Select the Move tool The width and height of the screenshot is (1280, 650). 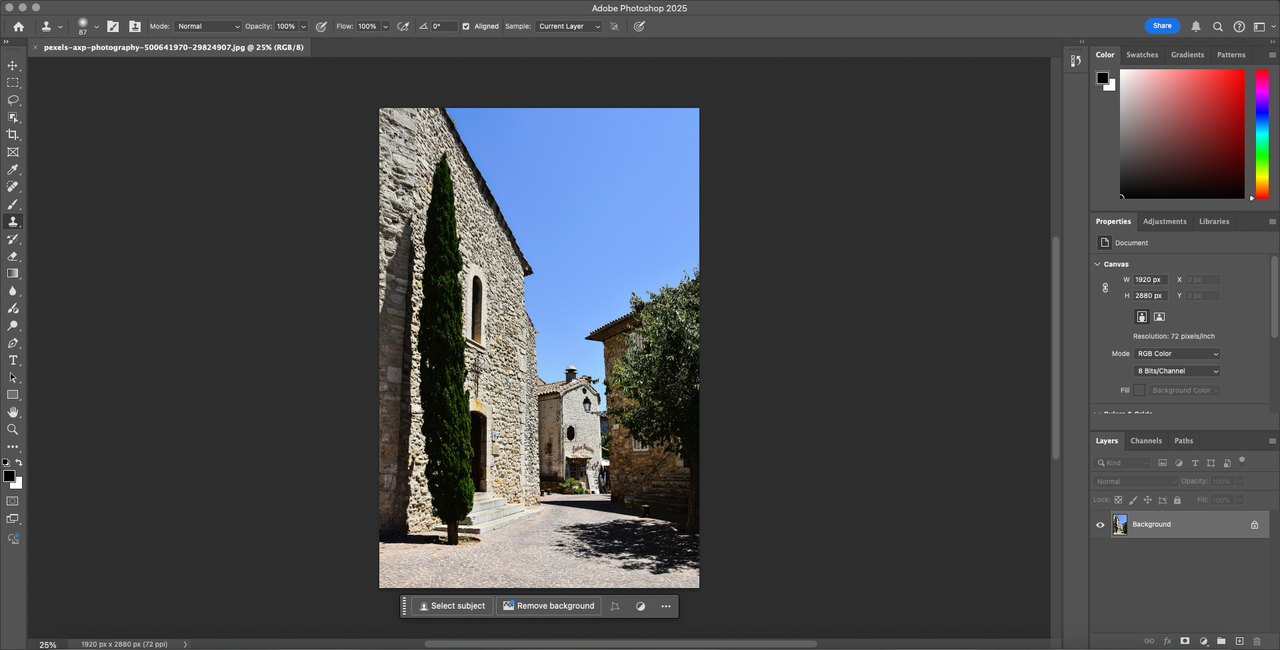(x=13, y=65)
